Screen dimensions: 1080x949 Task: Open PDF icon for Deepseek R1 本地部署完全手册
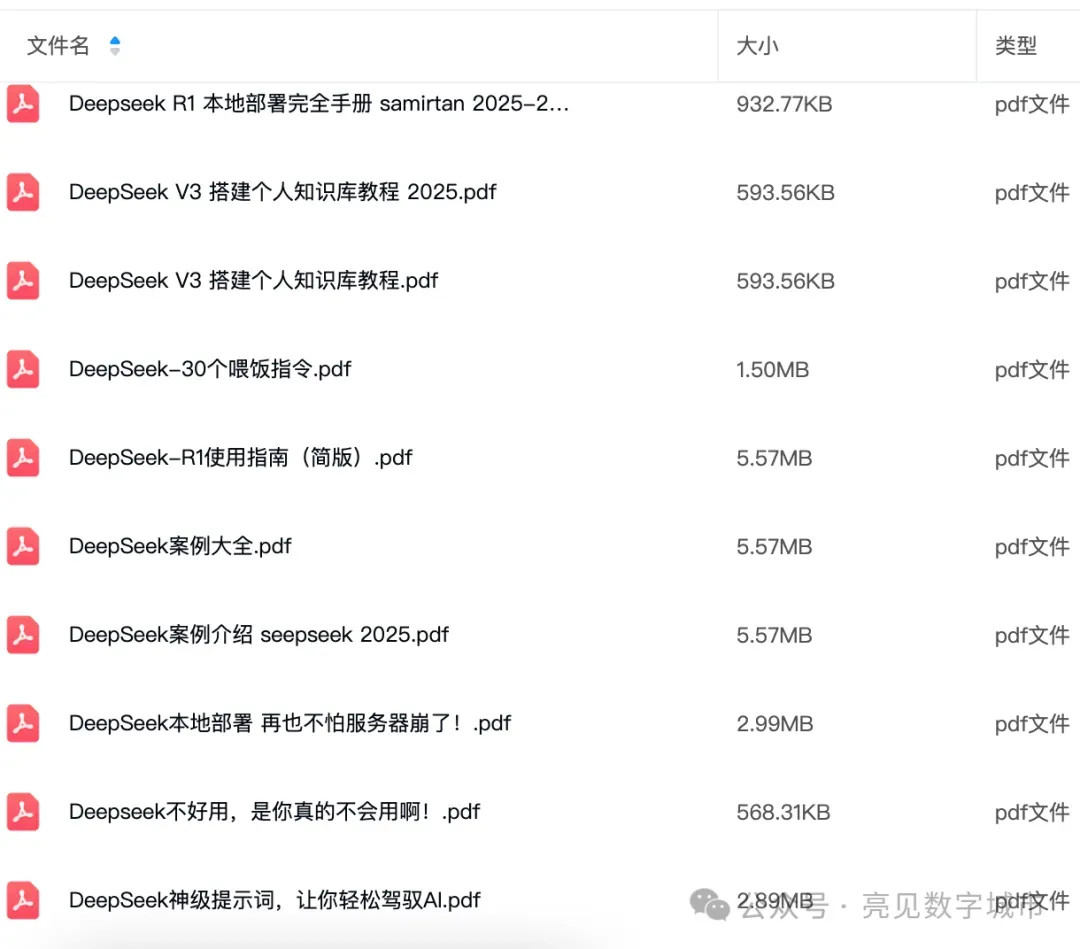[x=23, y=104]
